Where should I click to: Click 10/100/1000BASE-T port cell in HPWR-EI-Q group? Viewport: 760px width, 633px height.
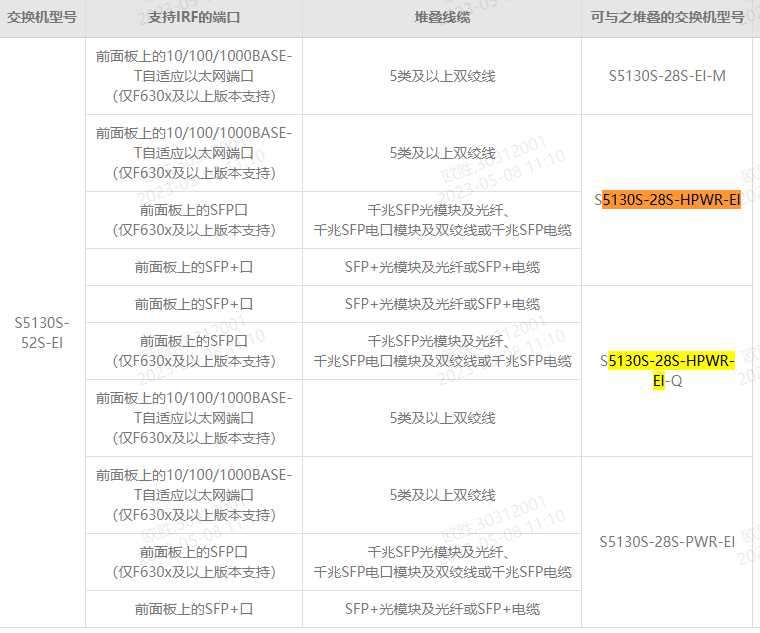pyautogui.click(x=194, y=418)
